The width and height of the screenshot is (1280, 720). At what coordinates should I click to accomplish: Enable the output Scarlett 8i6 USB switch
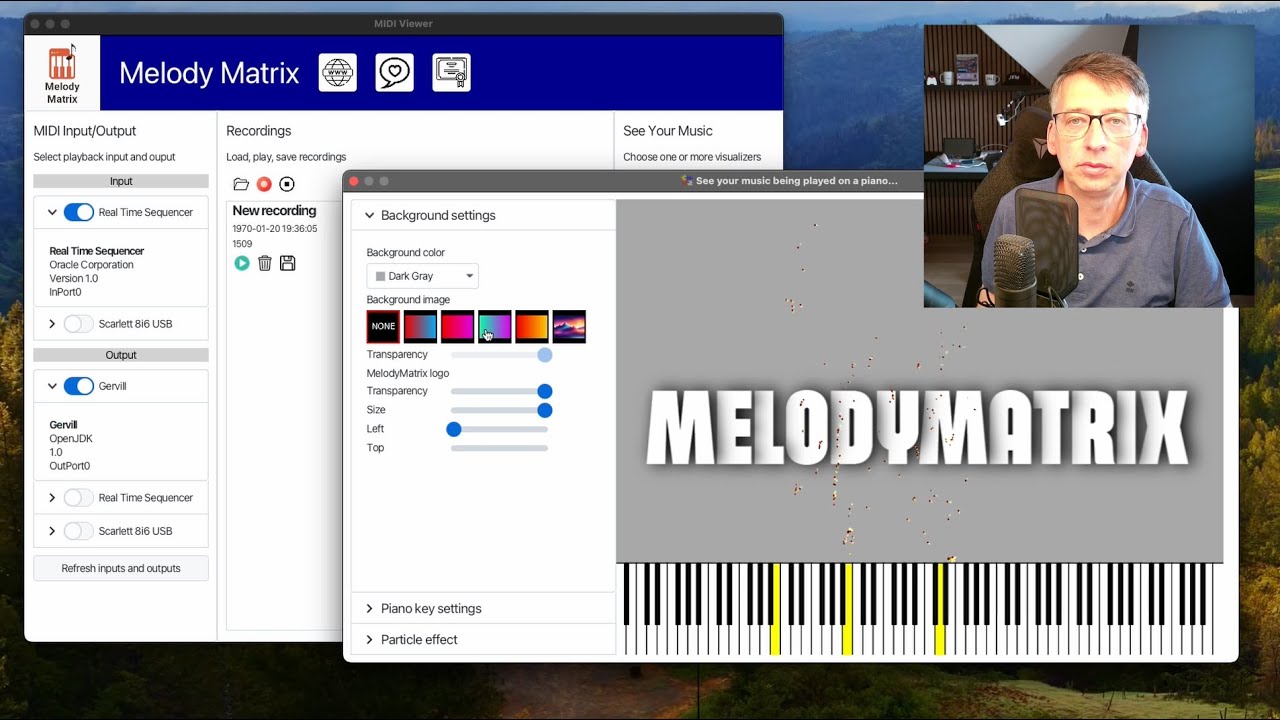click(79, 531)
